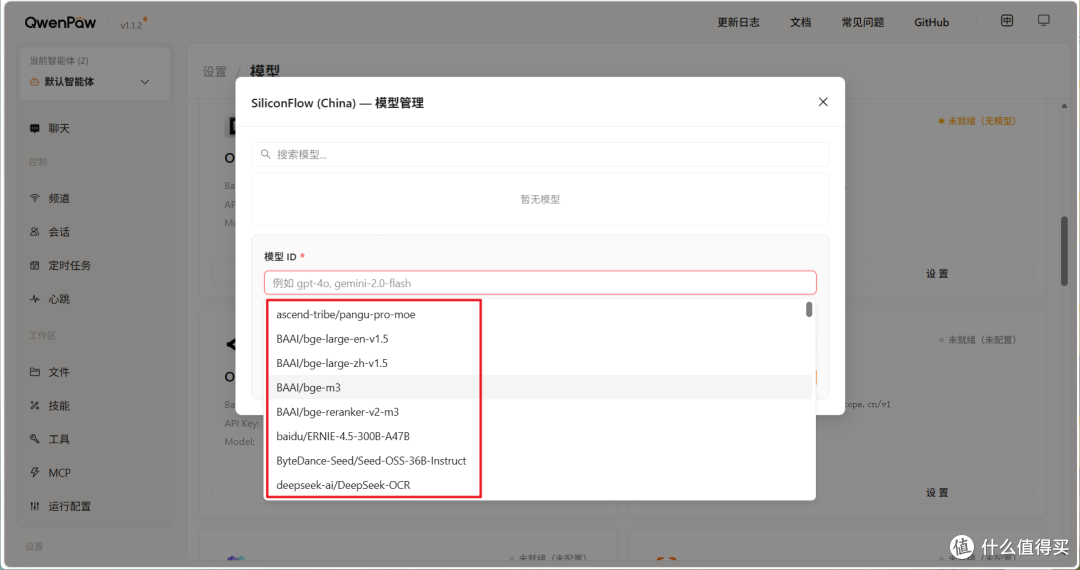Image resolution: width=1080 pixels, height=570 pixels.
Task: Open the GitHub link
Action: (932, 23)
